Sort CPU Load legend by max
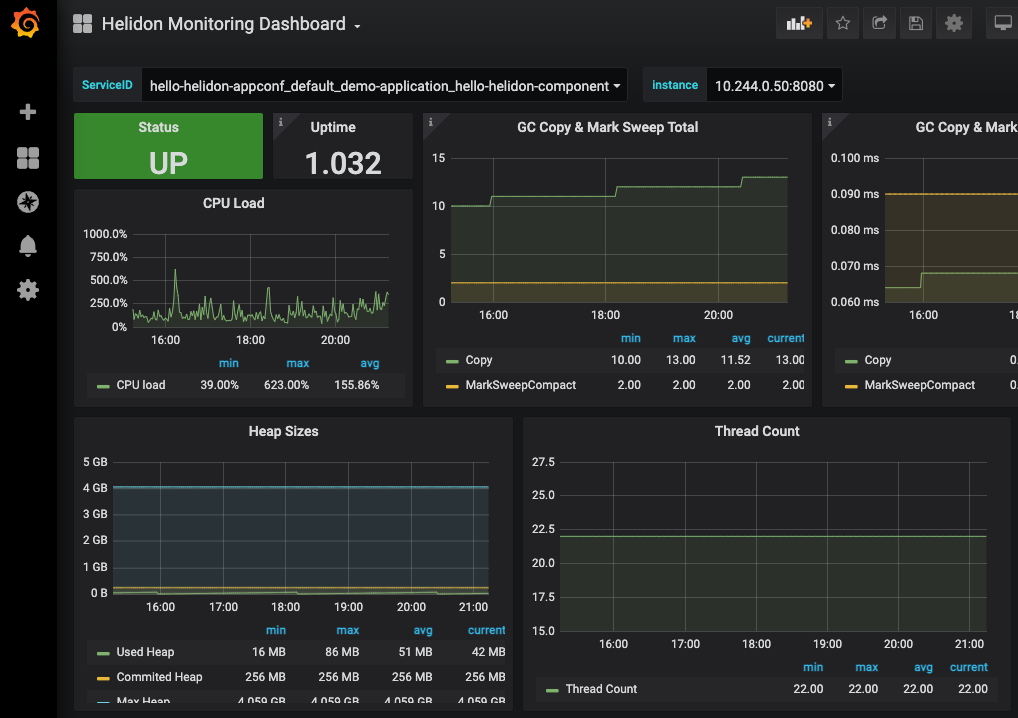 [297, 364]
